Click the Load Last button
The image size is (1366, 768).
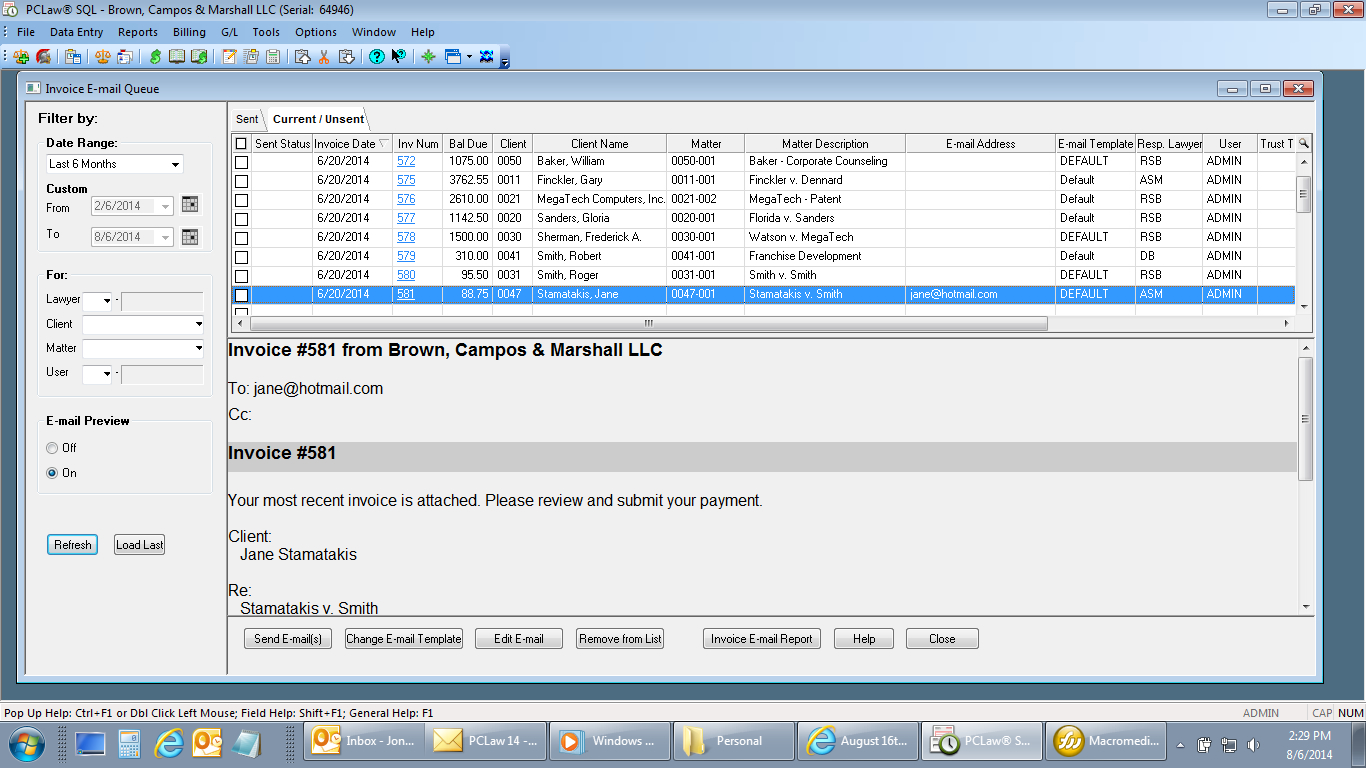coord(140,545)
